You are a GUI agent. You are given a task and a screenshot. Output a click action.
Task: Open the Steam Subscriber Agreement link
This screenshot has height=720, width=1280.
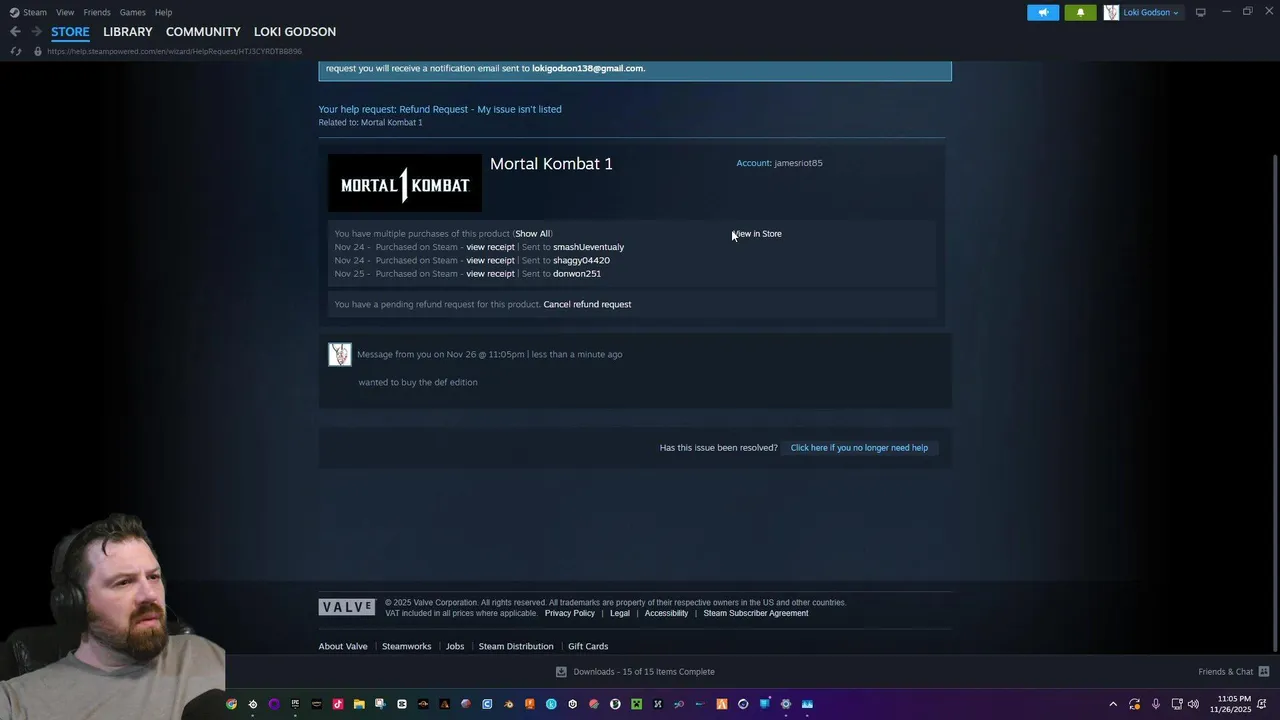pos(756,613)
